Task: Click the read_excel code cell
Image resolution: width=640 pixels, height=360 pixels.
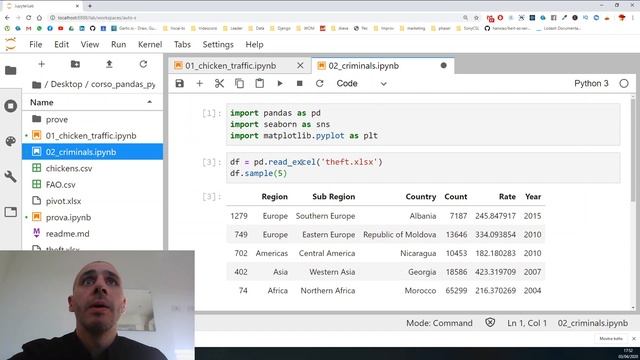Action: click(x=423, y=167)
